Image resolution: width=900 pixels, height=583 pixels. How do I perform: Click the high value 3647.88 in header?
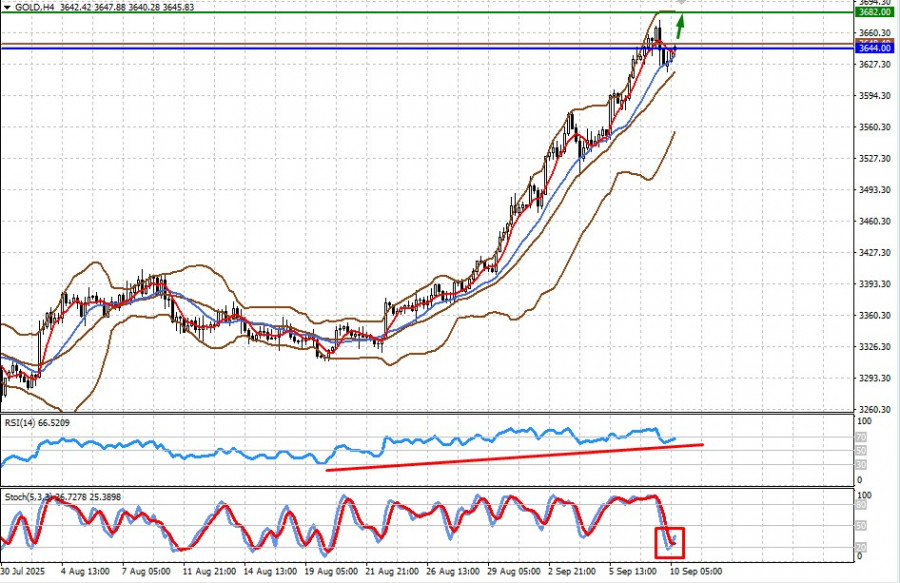pyautogui.click(x=109, y=7)
